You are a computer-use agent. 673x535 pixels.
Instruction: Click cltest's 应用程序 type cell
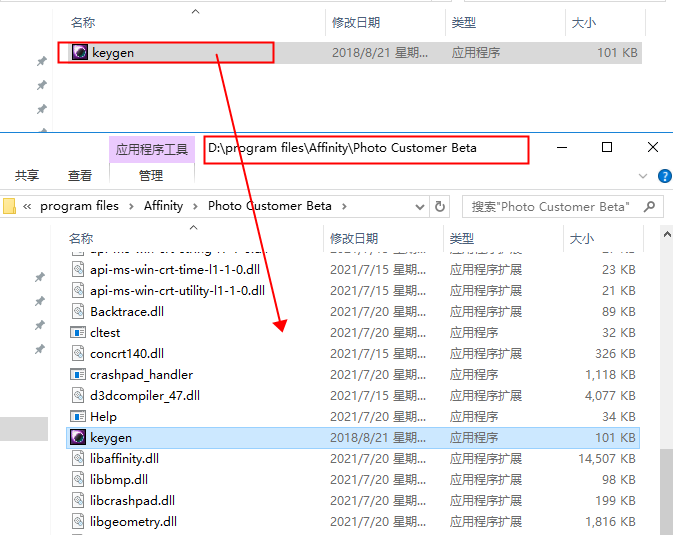pos(474,332)
